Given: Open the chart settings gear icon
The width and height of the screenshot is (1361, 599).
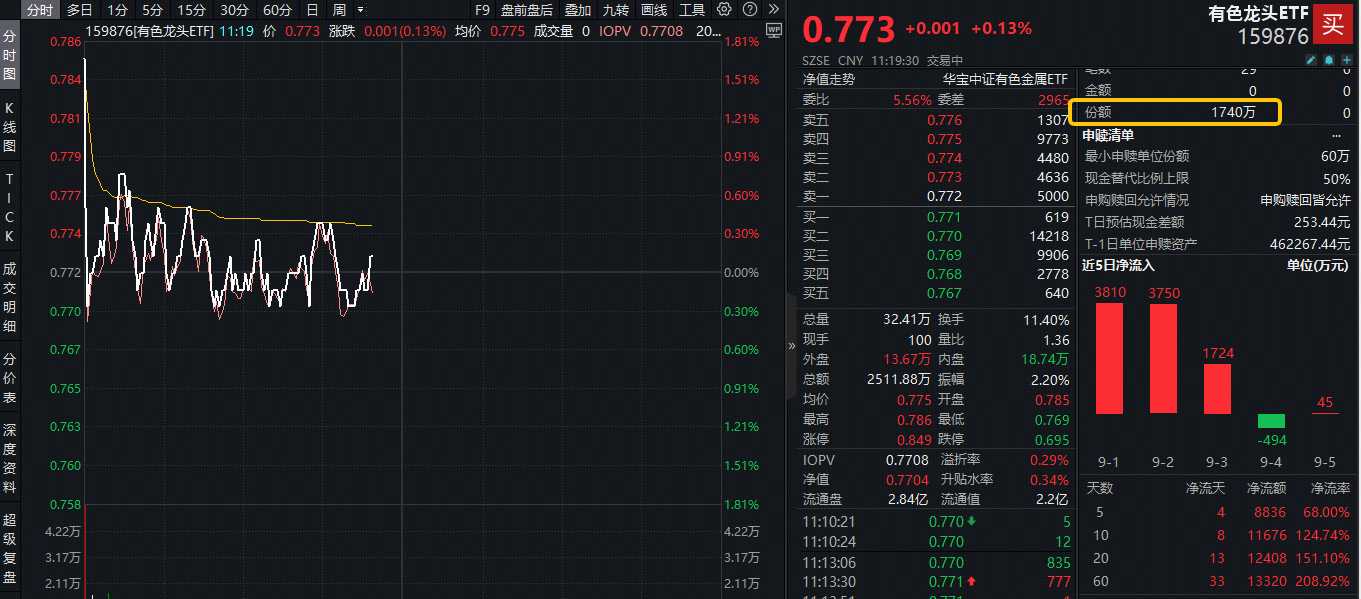Looking at the screenshot, I should tap(724, 10).
